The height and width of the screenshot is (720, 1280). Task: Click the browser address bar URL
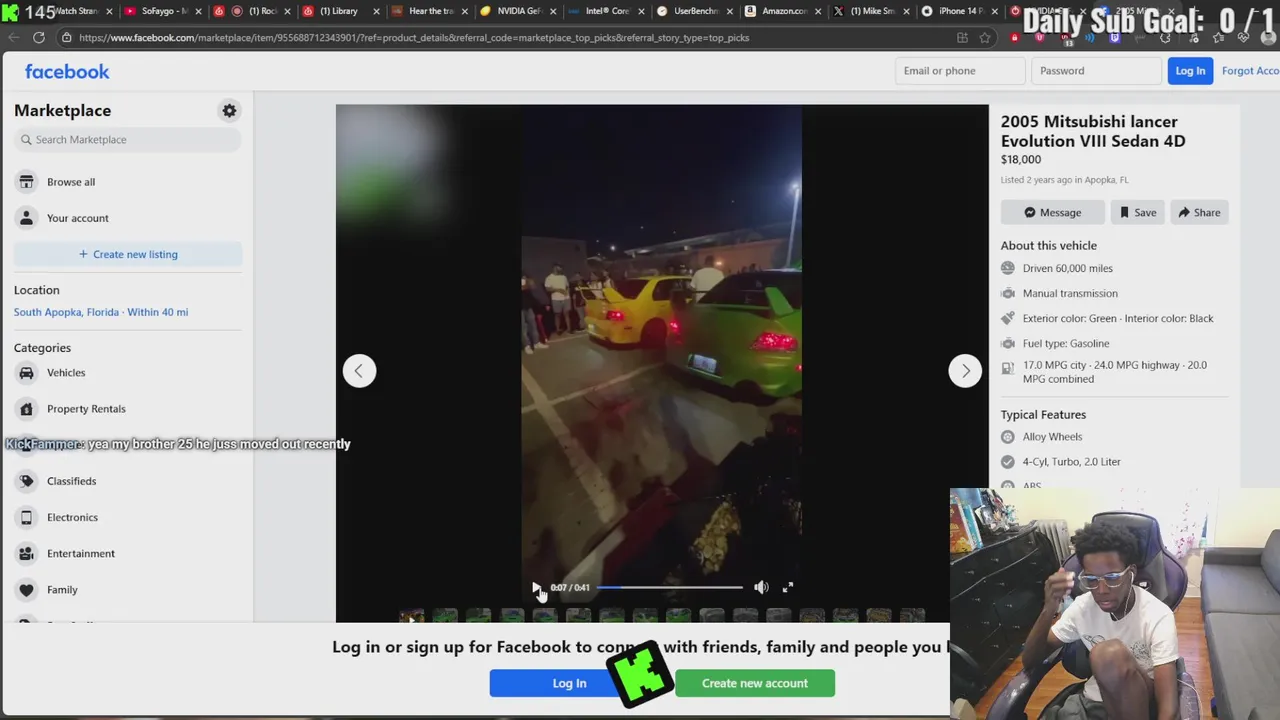coord(414,38)
